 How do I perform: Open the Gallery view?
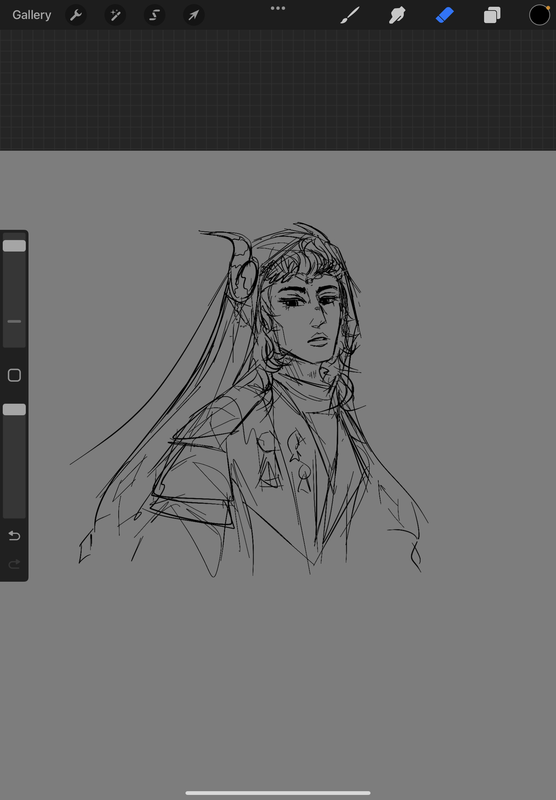click(x=32, y=15)
